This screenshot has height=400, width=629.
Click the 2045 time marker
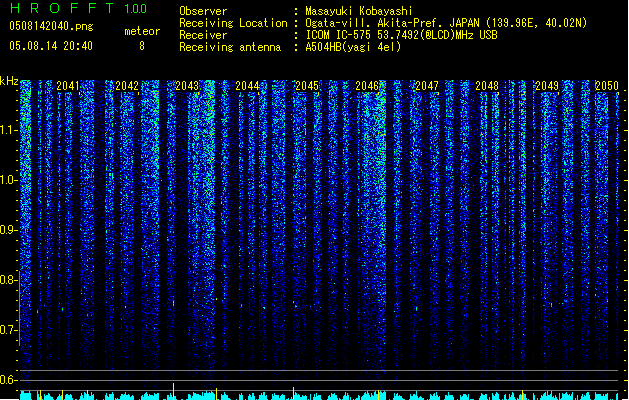(x=307, y=86)
